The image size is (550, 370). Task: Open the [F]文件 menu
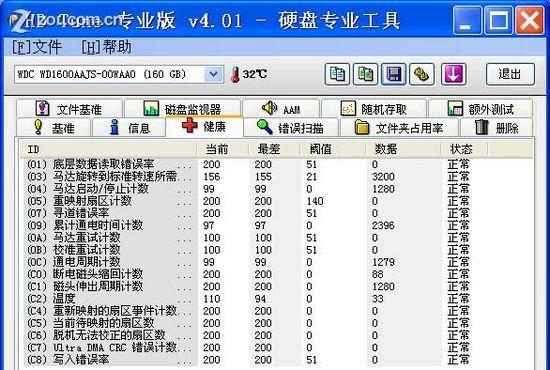click(x=37, y=47)
